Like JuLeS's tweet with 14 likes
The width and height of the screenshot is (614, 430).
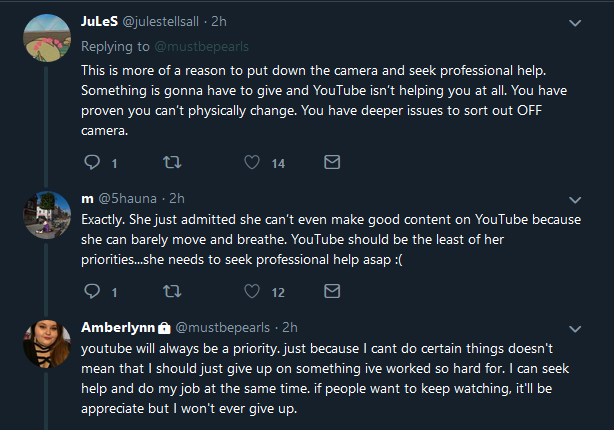coord(252,162)
